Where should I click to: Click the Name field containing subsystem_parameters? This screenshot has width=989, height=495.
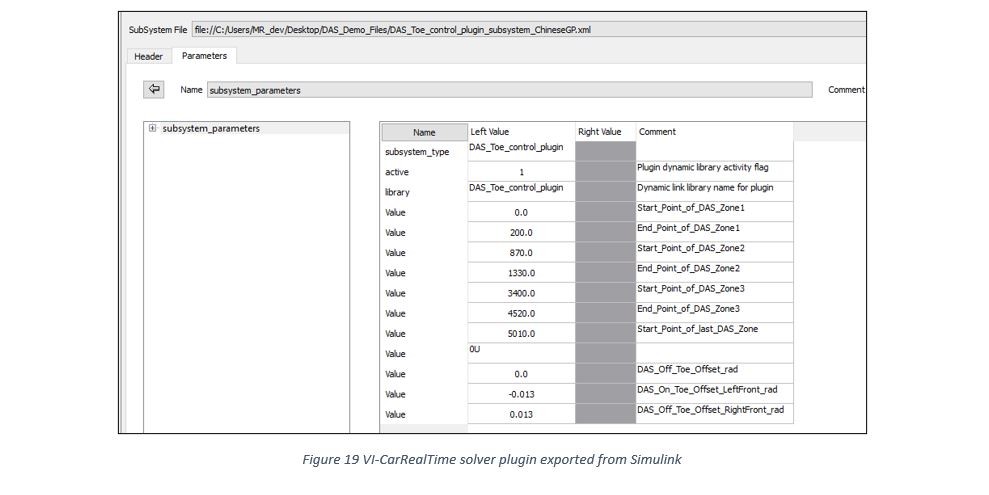(509, 90)
